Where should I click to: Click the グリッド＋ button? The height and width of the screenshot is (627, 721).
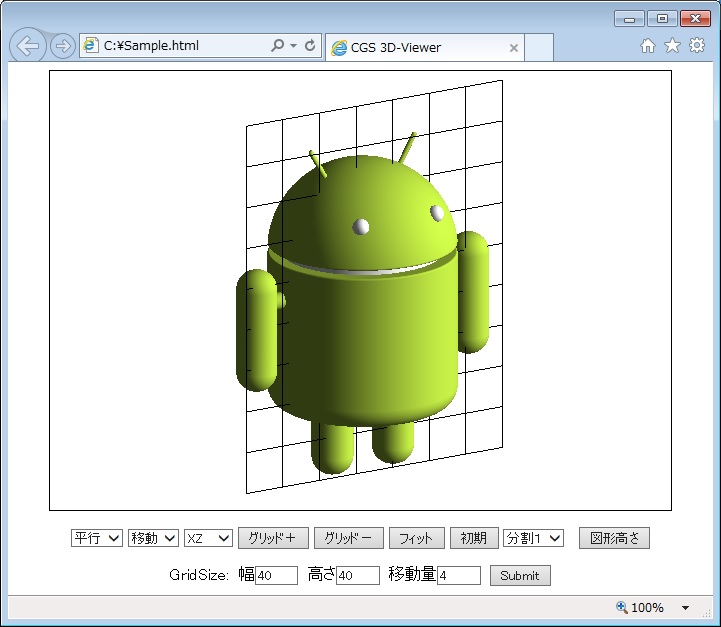pos(273,538)
